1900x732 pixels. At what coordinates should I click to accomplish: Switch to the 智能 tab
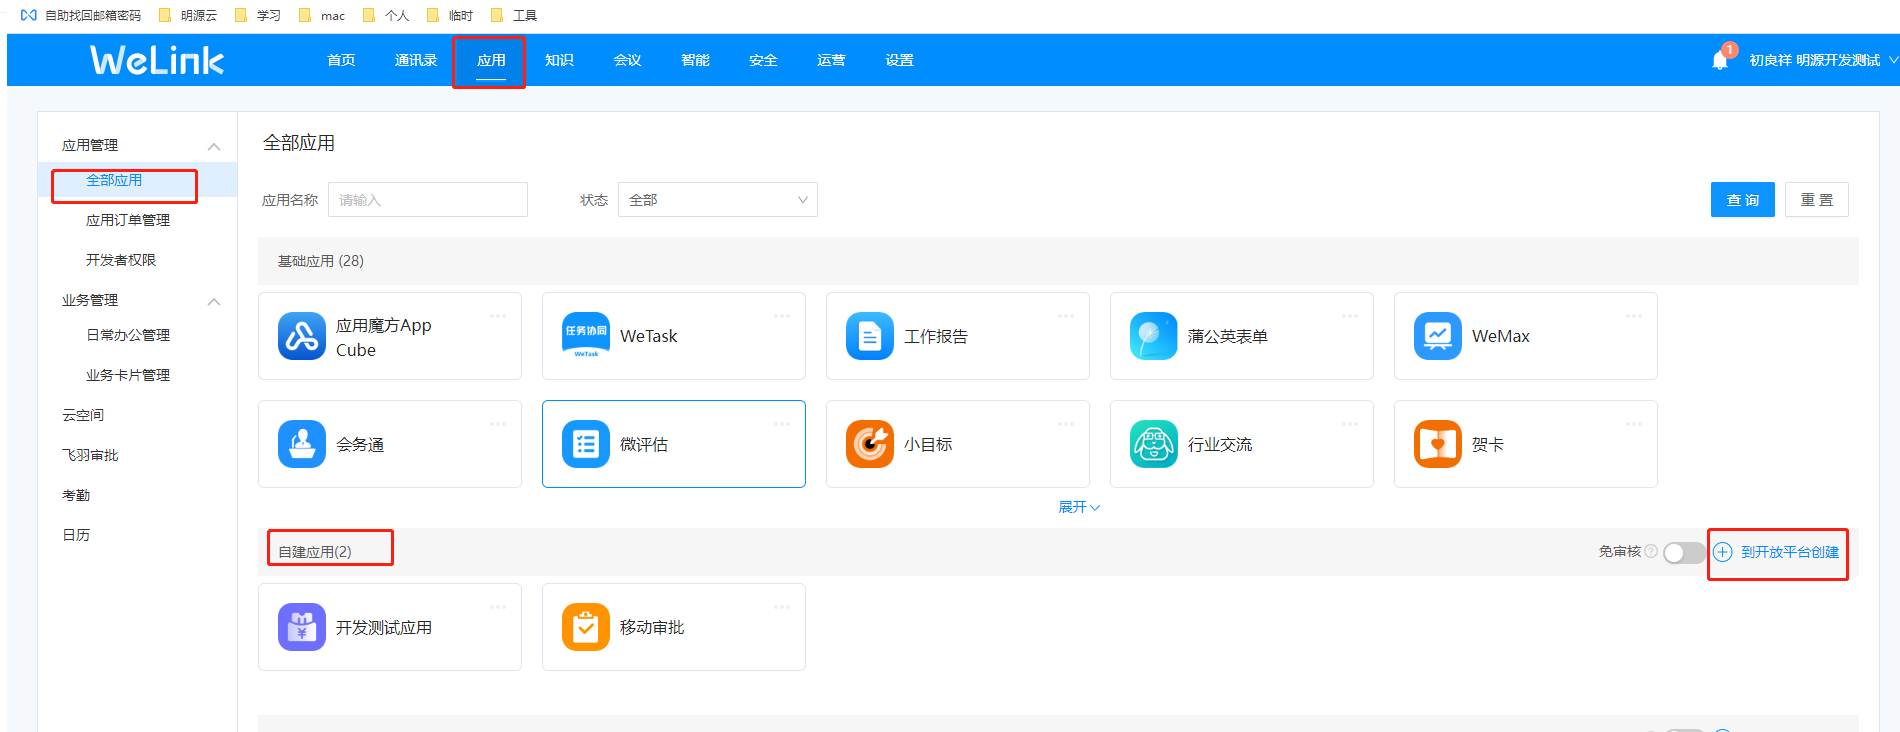click(x=695, y=60)
